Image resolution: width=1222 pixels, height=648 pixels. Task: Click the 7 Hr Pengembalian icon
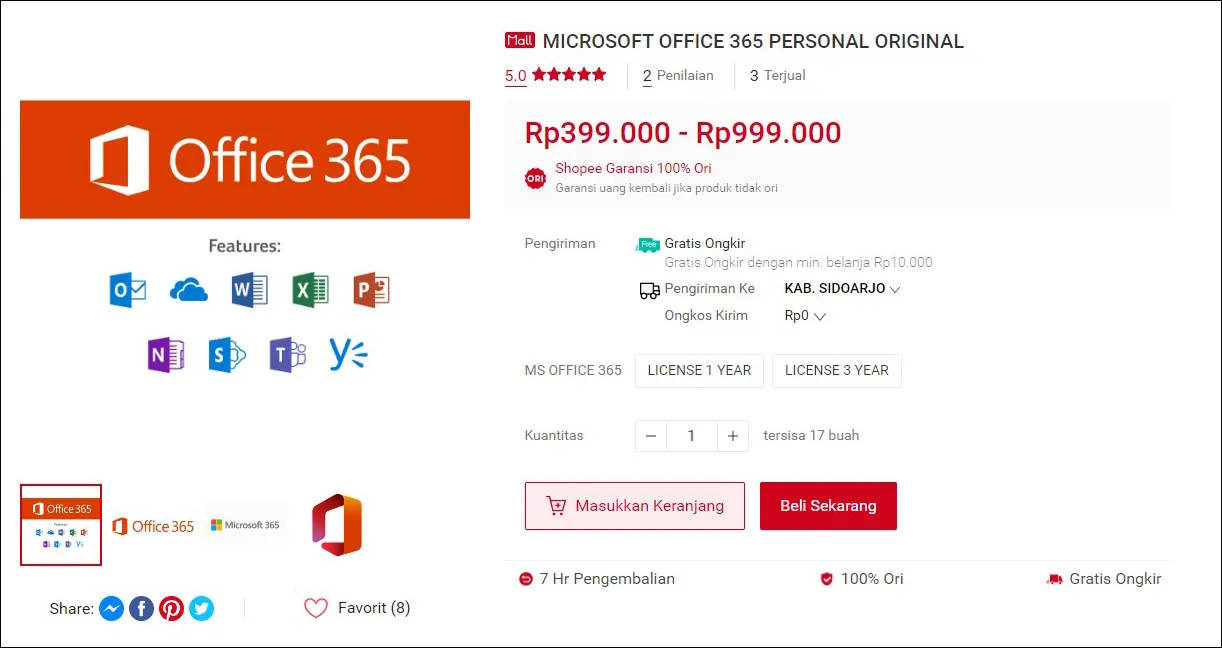527,578
